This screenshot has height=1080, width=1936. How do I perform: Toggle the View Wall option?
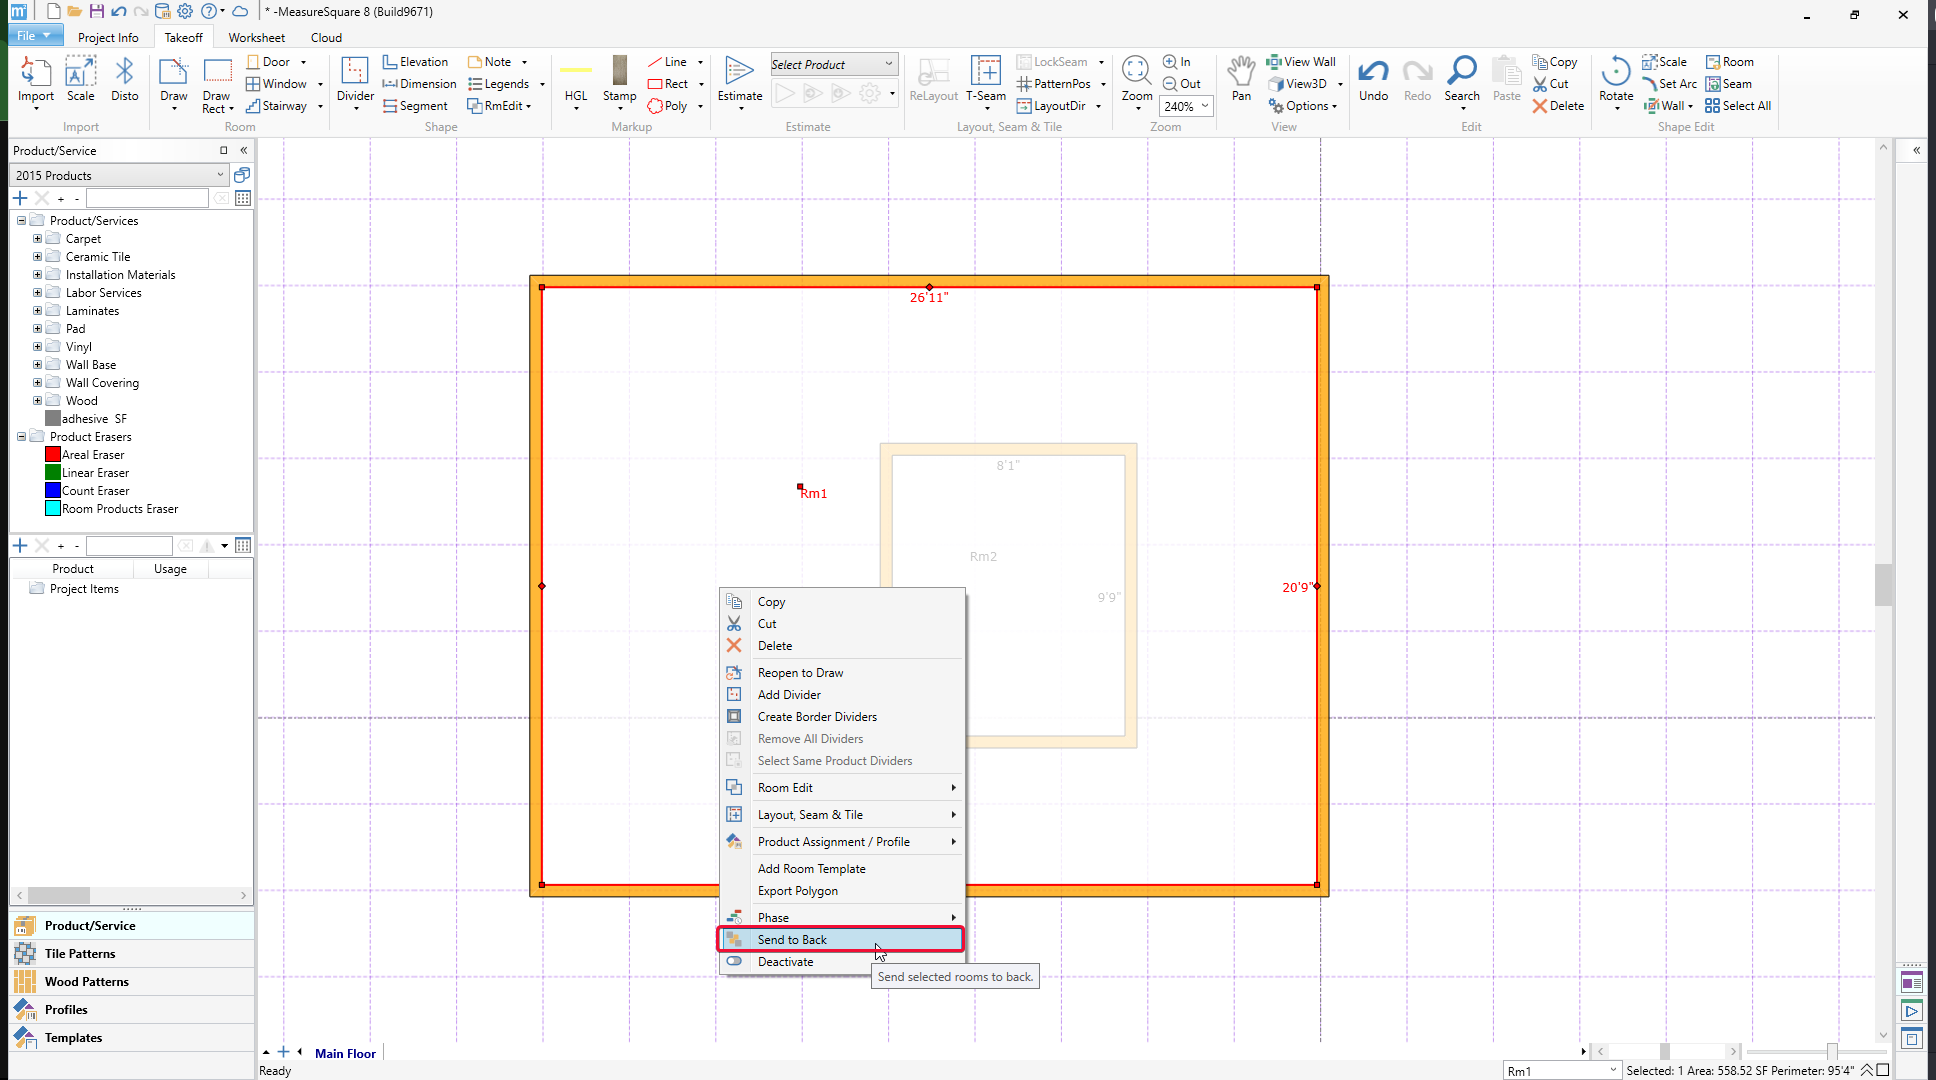pyautogui.click(x=1301, y=62)
